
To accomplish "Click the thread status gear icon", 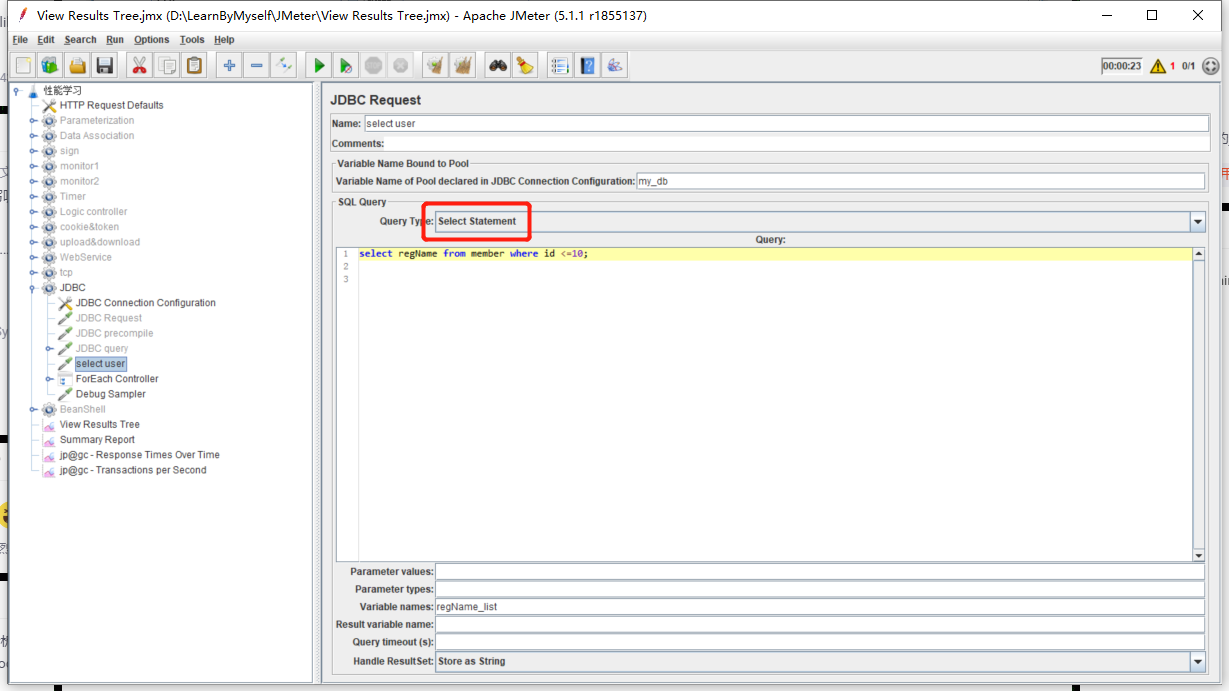I will pos(1211,66).
